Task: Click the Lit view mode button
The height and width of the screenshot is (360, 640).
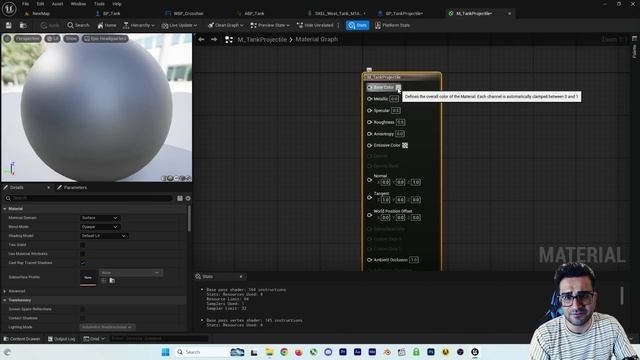Action: click(x=52, y=38)
